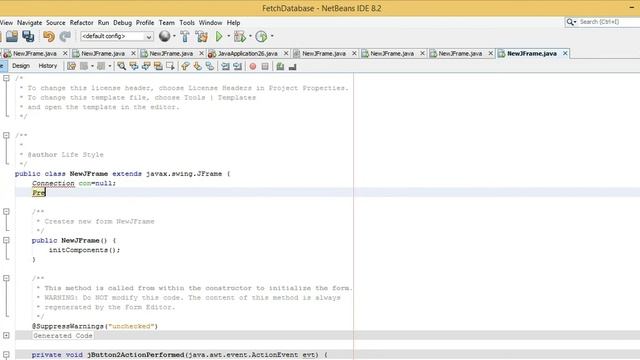The height and width of the screenshot is (360, 640).
Task: Build the project with the hammer icon
Action: [185, 36]
